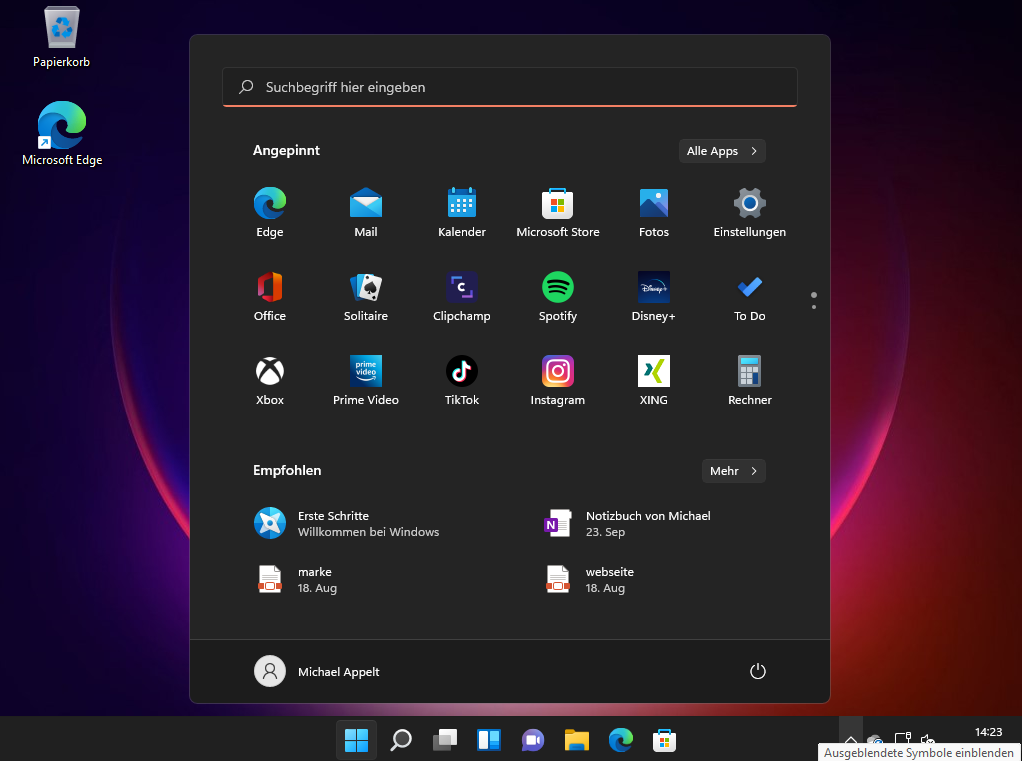
Task: Open File Explorer from the taskbar
Action: point(576,740)
